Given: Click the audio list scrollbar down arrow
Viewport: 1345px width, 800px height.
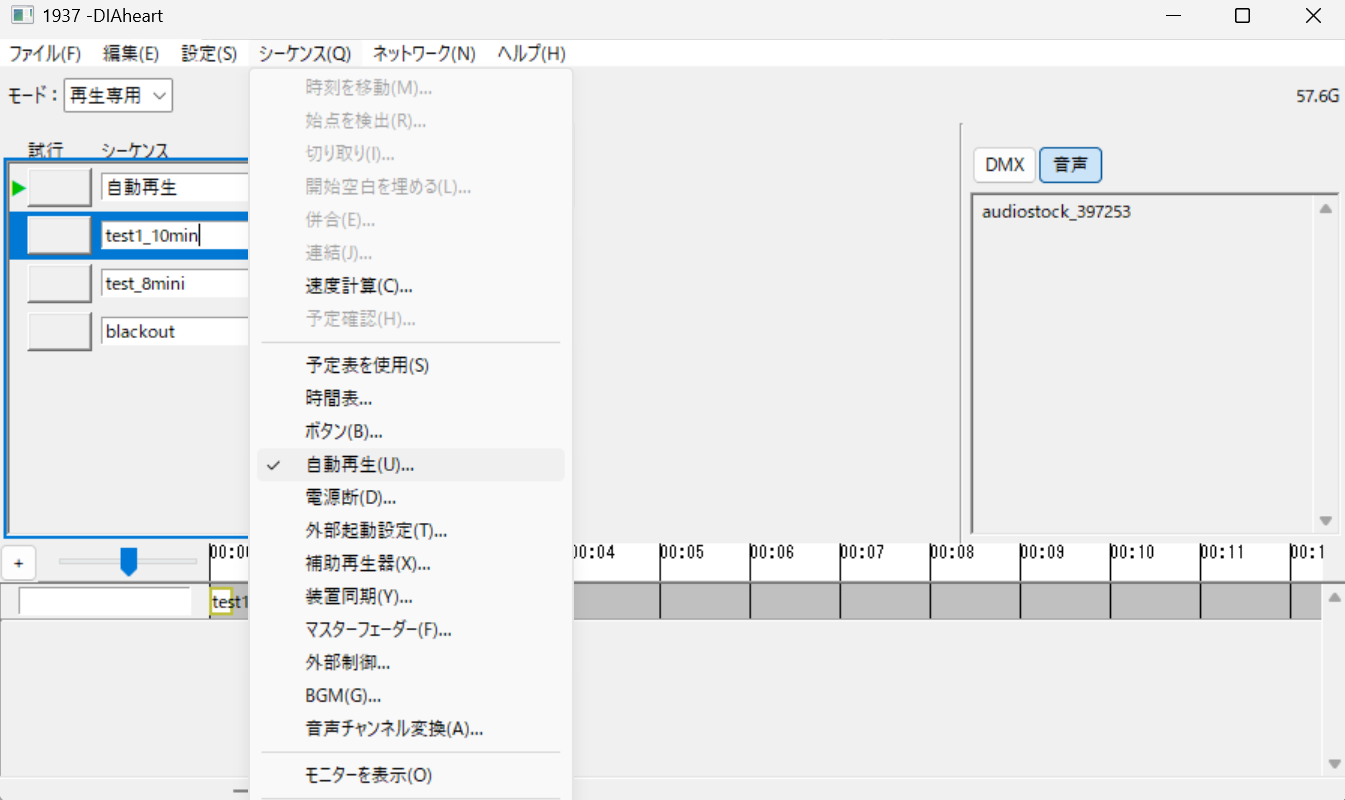Looking at the screenshot, I should coord(1326,521).
